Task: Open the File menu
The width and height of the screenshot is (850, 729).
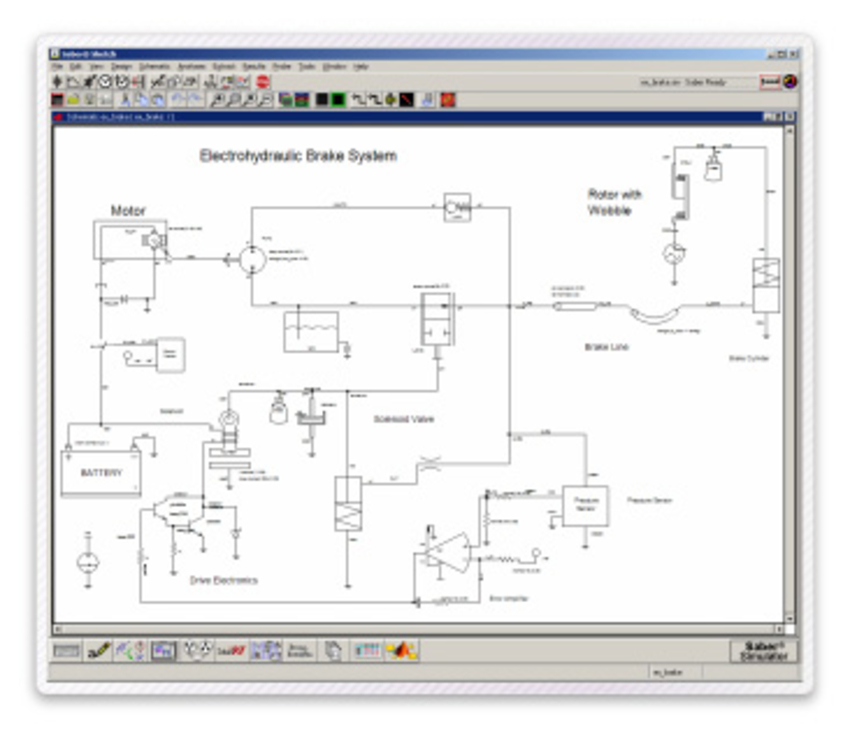Action: pyautogui.click(x=57, y=66)
